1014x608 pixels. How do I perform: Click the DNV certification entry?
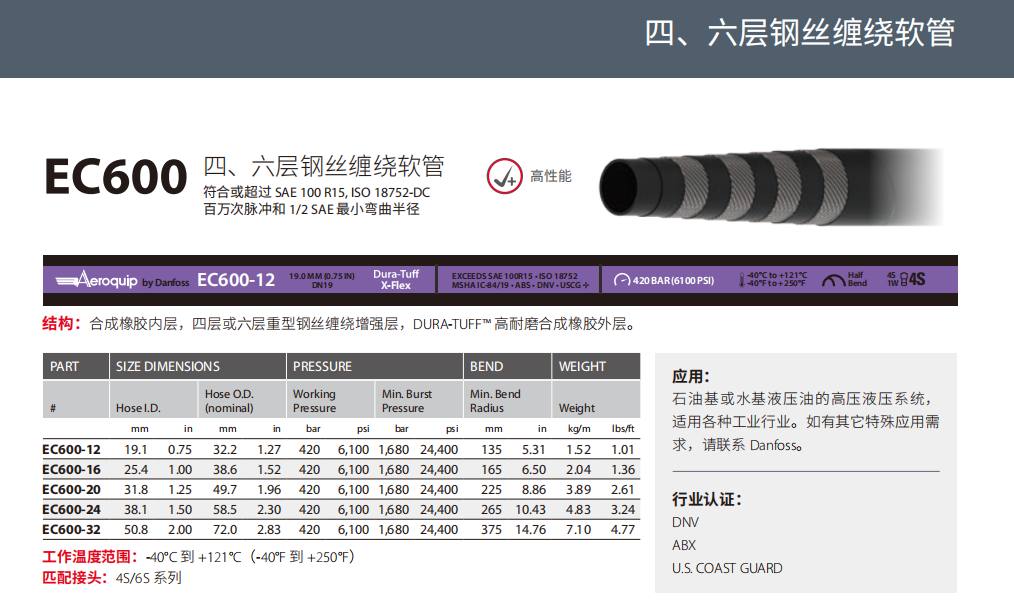[x=685, y=523]
